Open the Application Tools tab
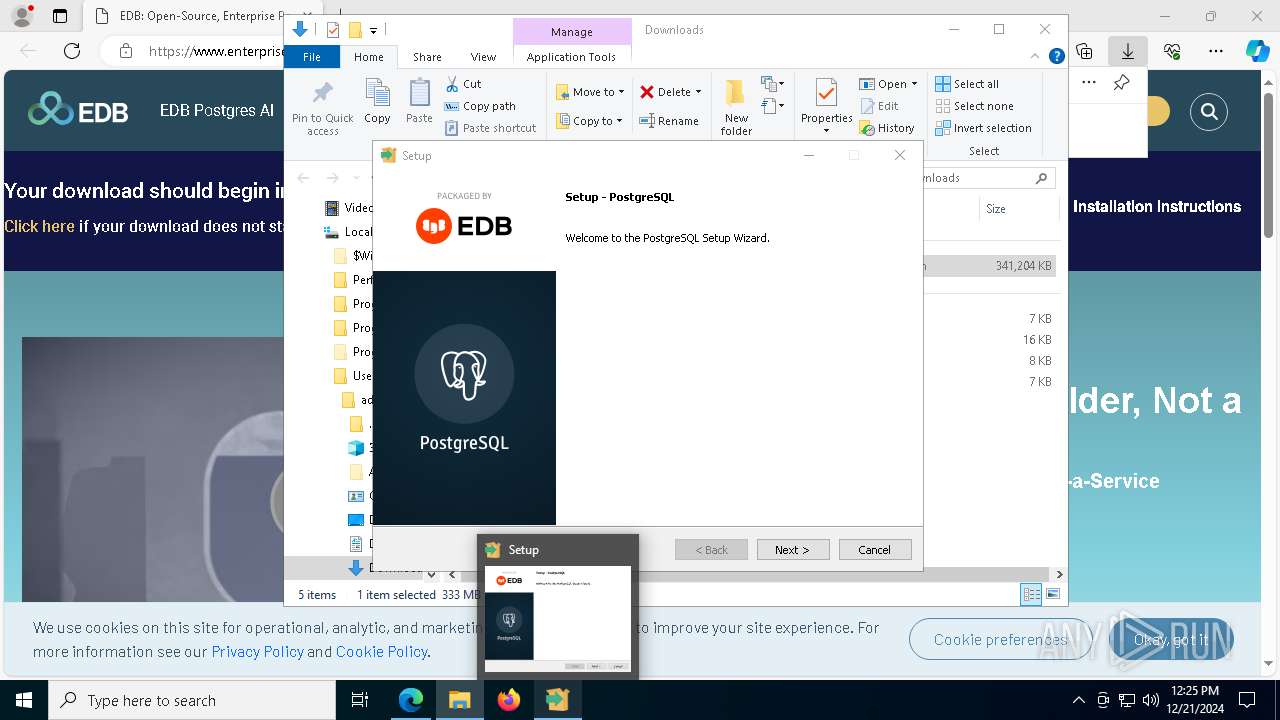This screenshot has width=1280, height=720. pos(571,57)
